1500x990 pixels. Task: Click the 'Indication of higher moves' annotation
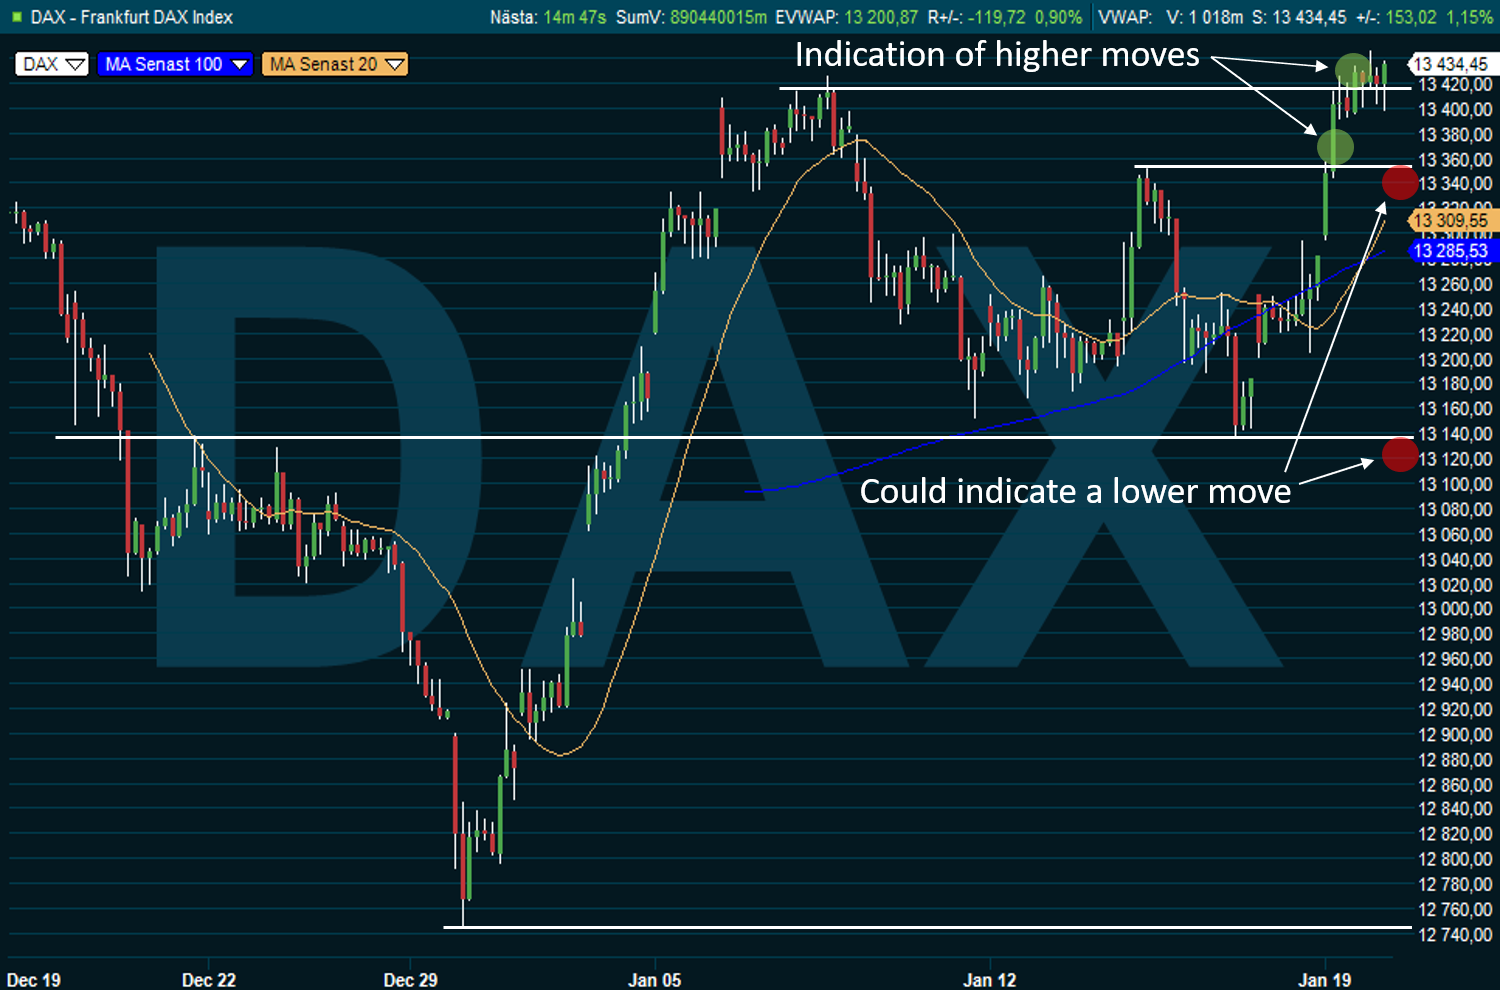(996, 55)
